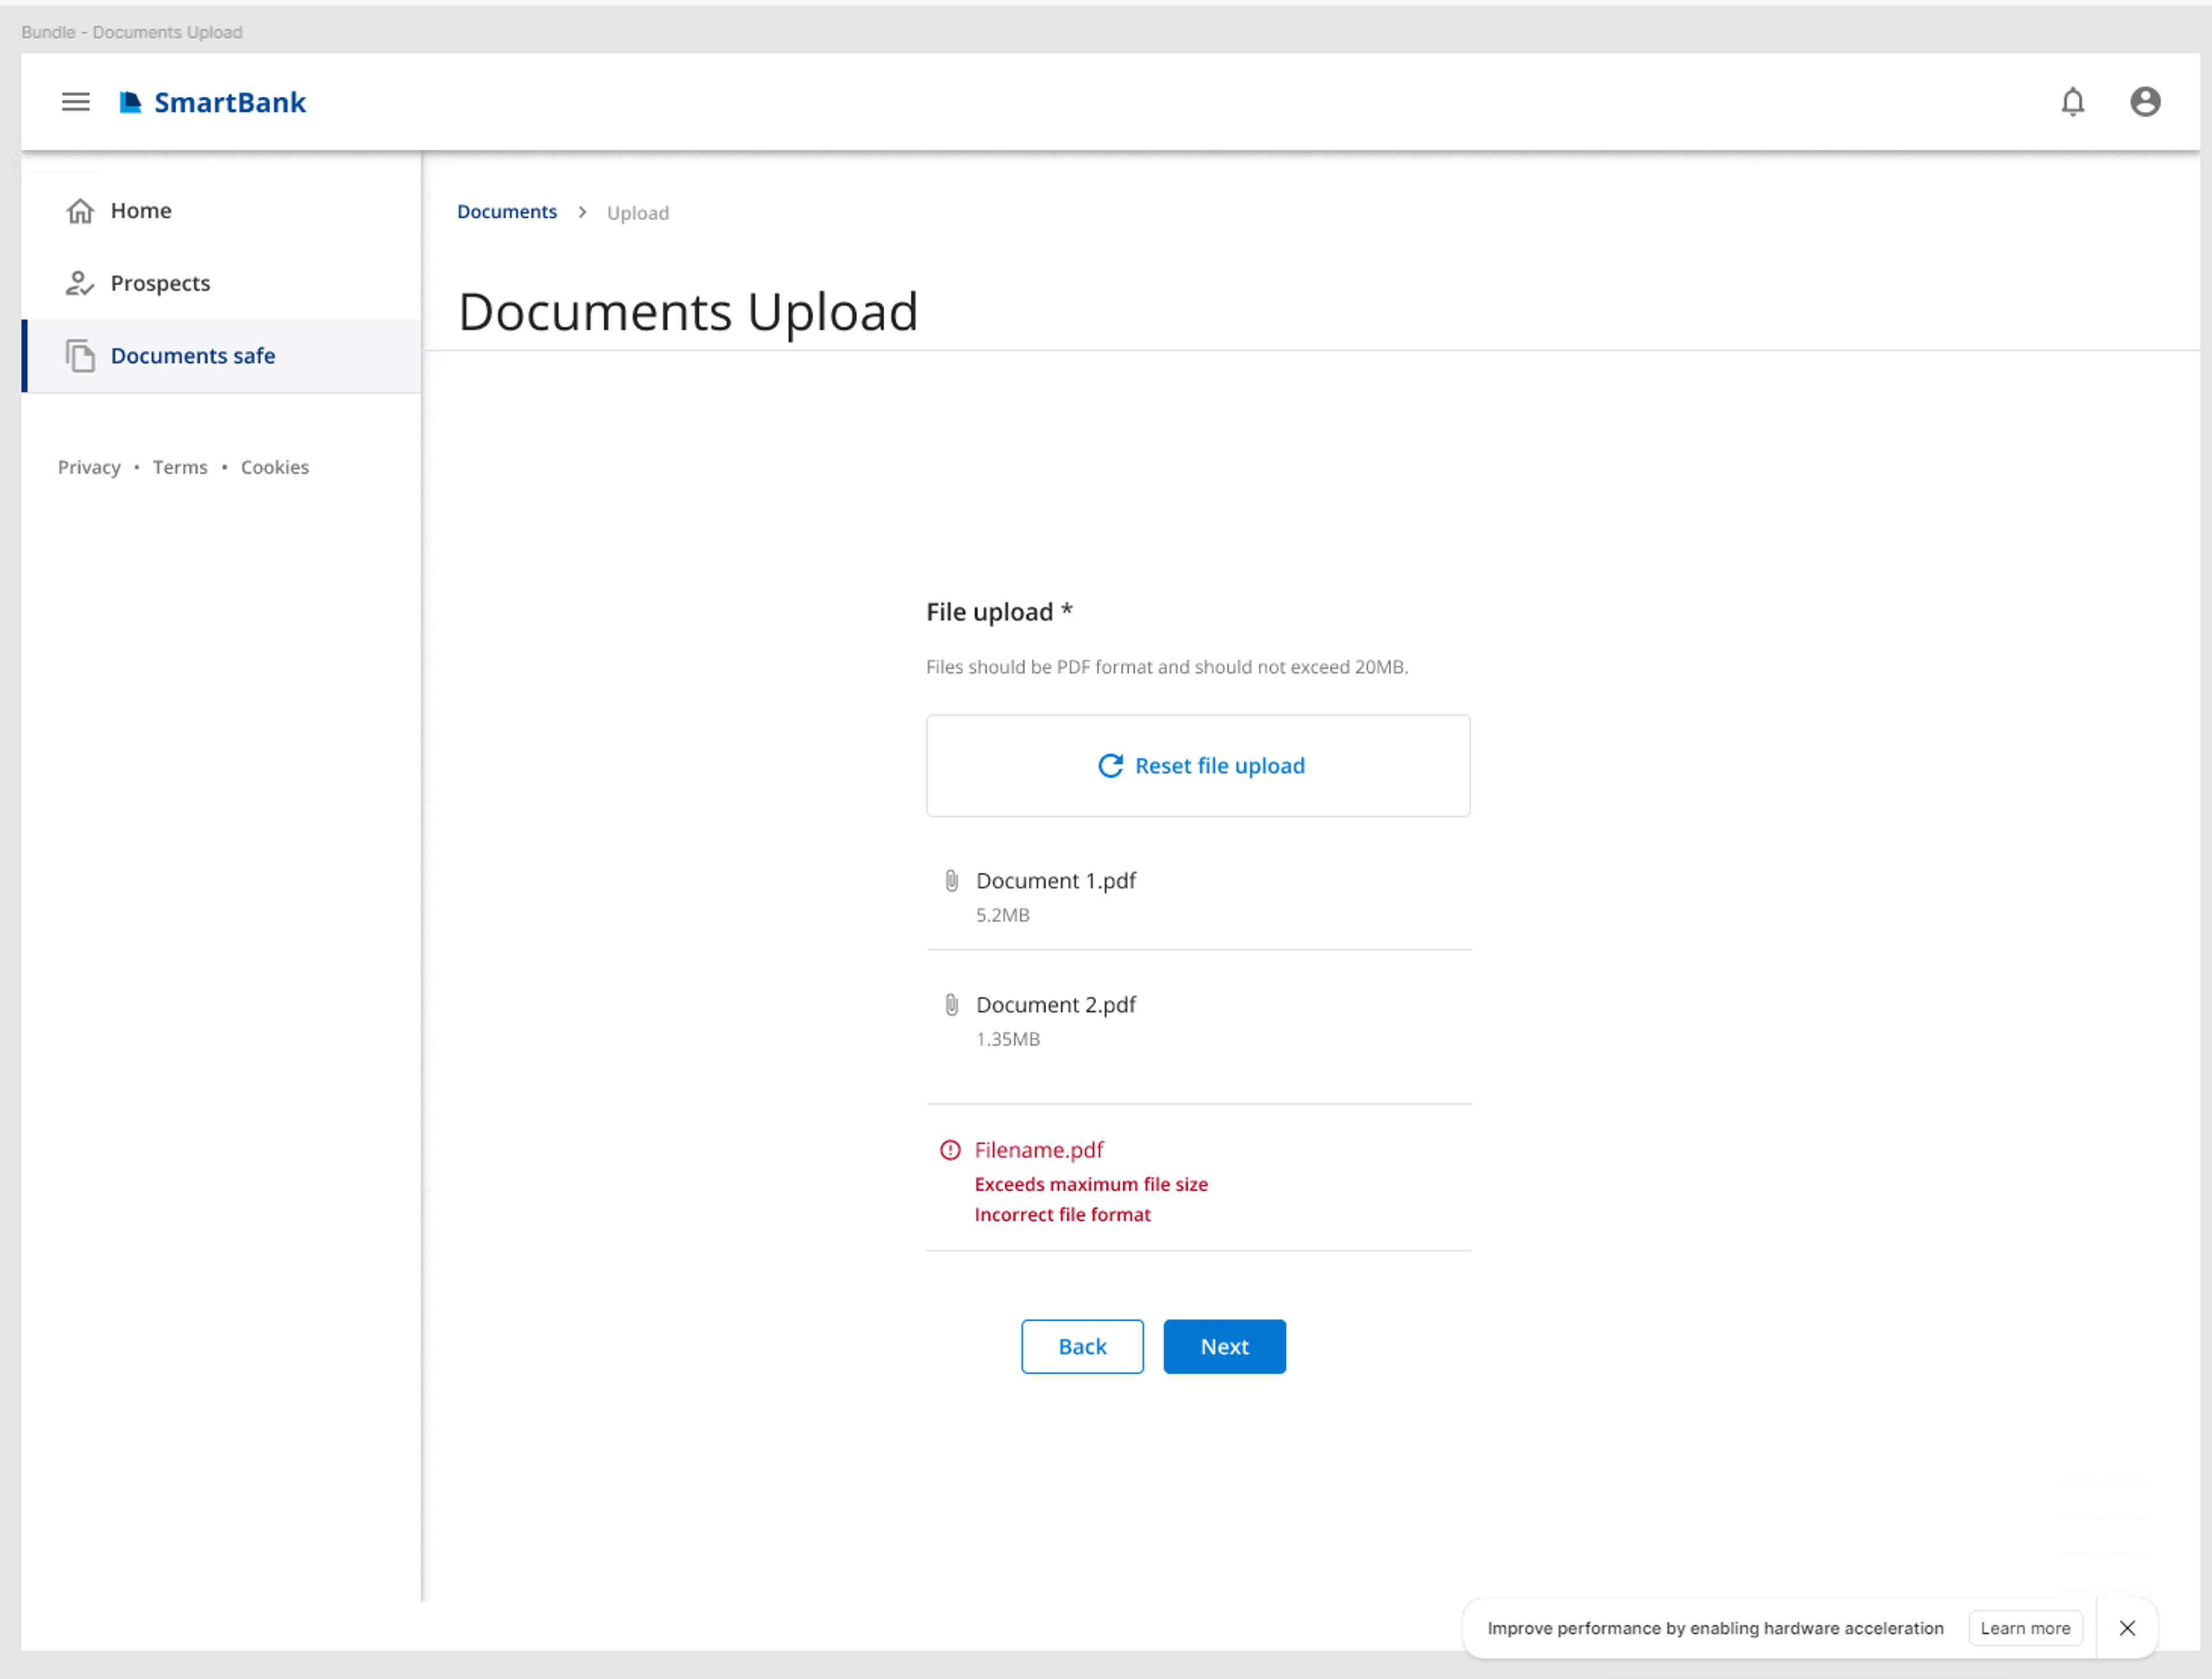2212x1679 pixels.
Task: Click the hardware acceleration message text
Action: [1715, 1628]
